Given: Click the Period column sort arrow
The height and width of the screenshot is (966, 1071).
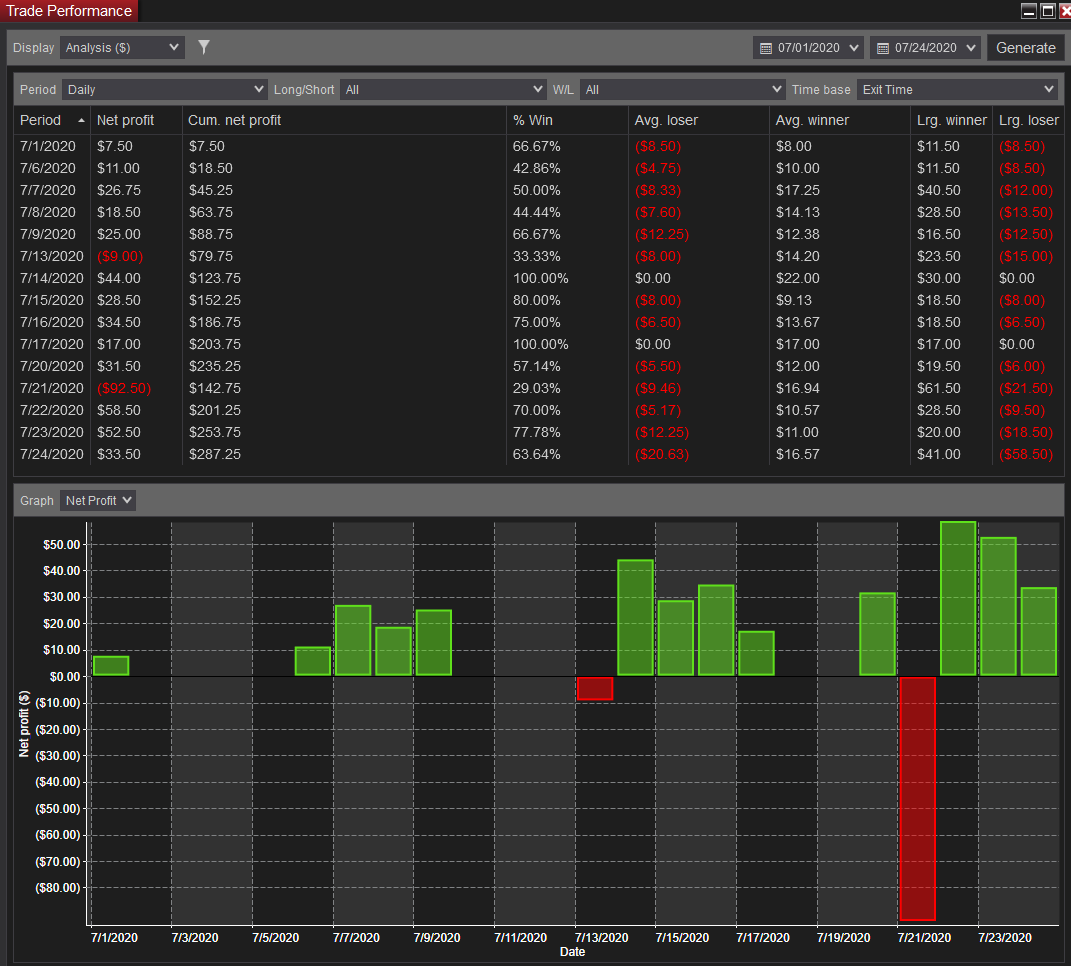Looking at the screenshot, I should click(x=81, y=120).
